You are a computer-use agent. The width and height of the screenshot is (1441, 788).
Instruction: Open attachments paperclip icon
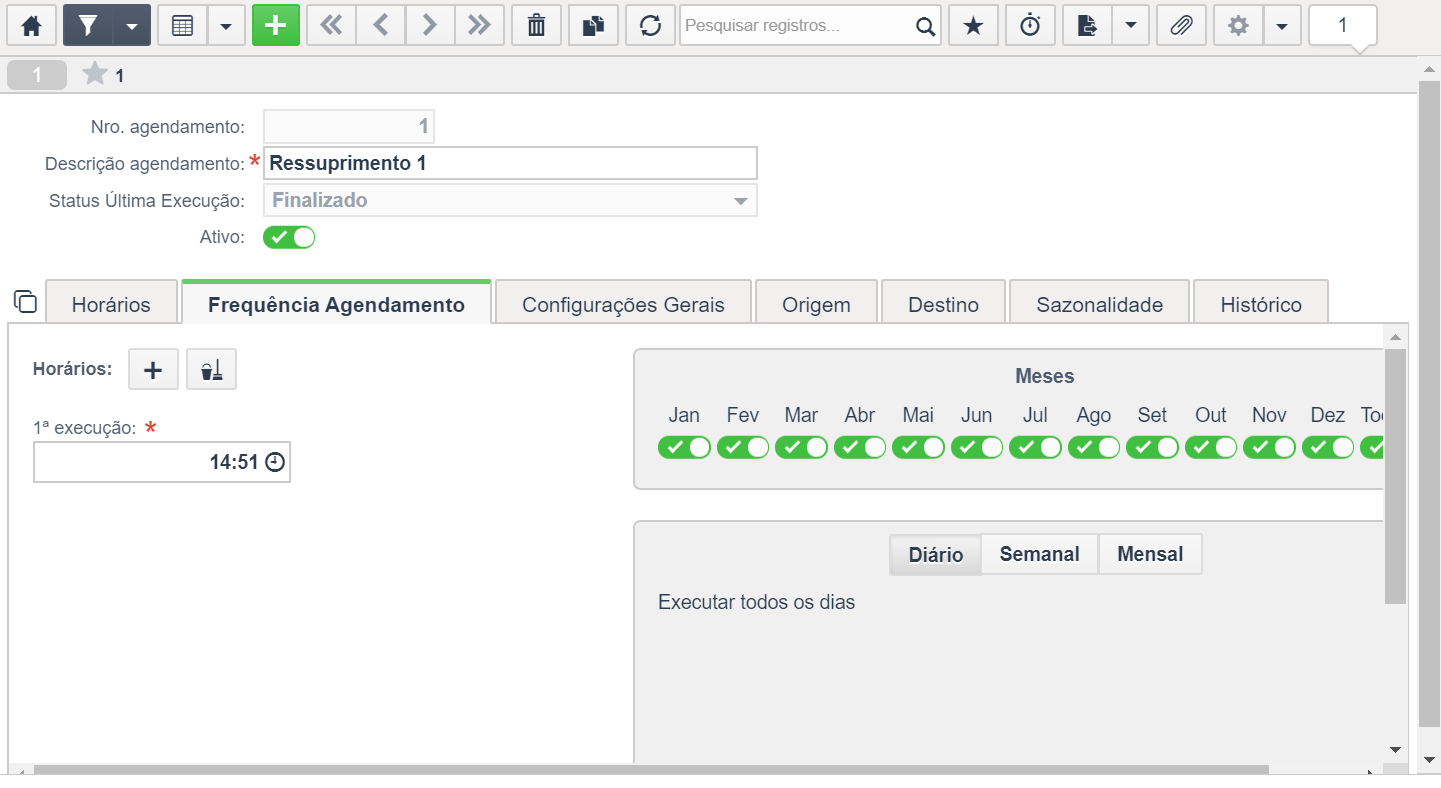click(1182, 26)
